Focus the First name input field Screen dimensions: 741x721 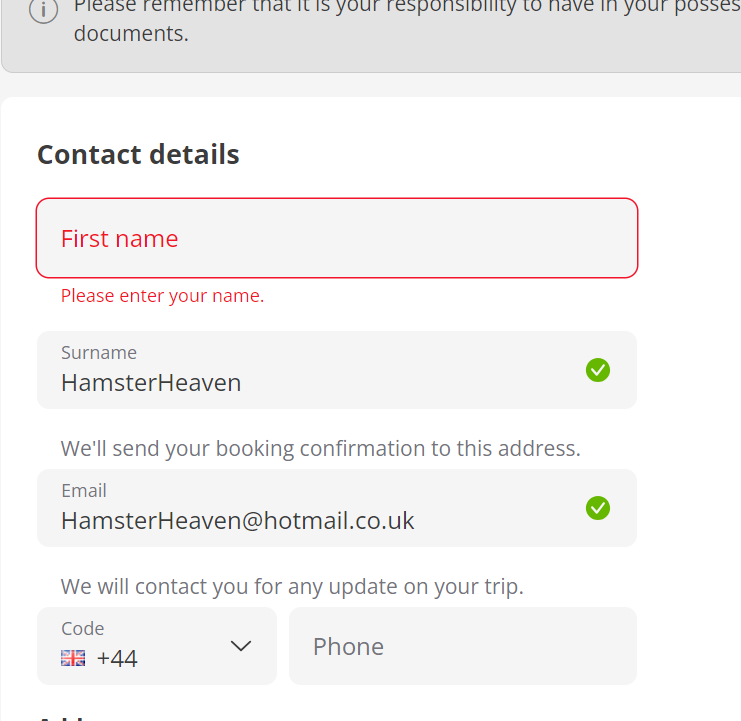[x=337, y=238]
